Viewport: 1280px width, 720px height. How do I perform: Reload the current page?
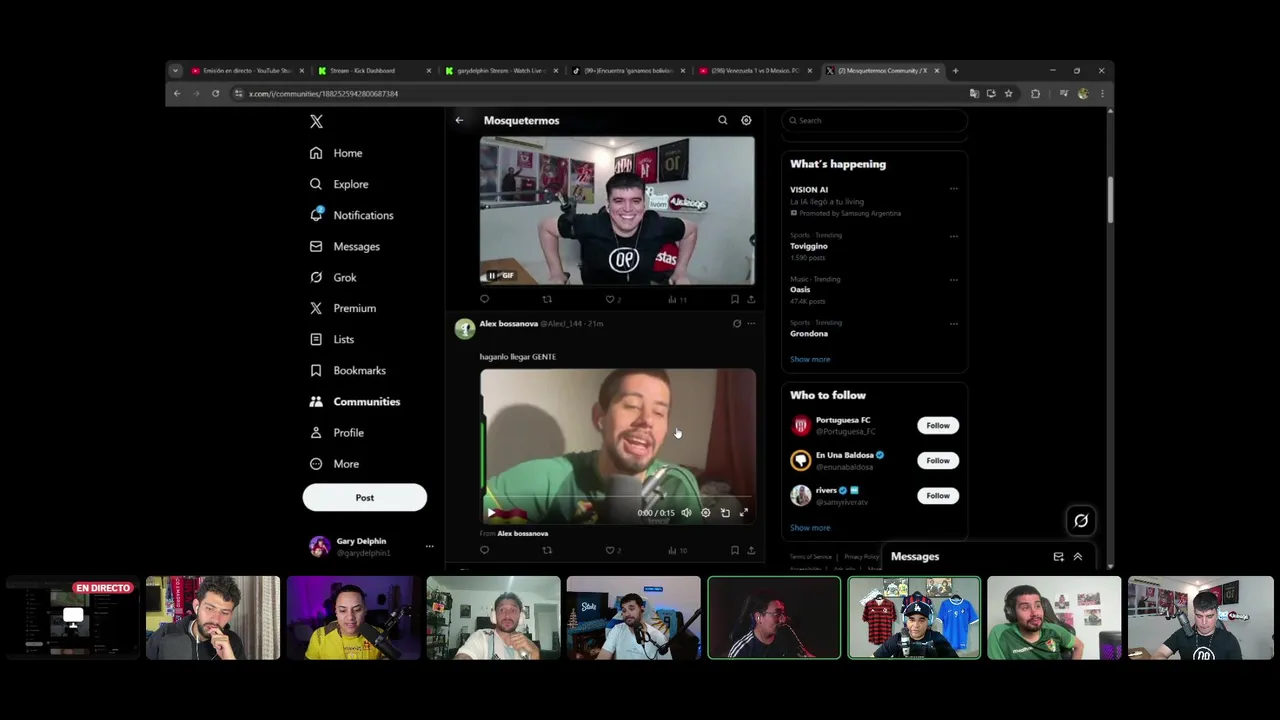[215, 93]
